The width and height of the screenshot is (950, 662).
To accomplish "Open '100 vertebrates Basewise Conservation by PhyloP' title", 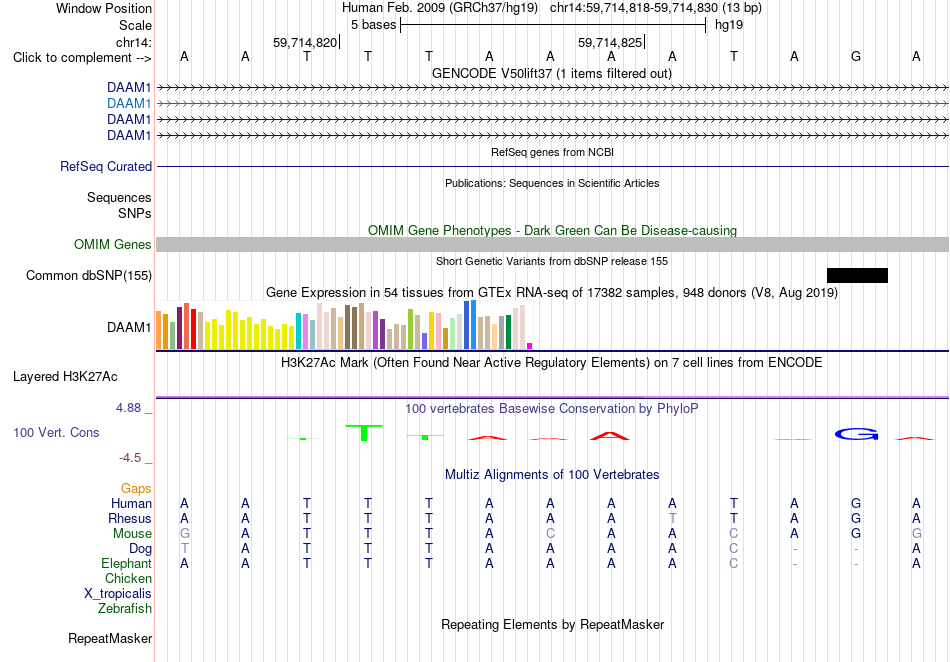I will click(x=552, y=409).
